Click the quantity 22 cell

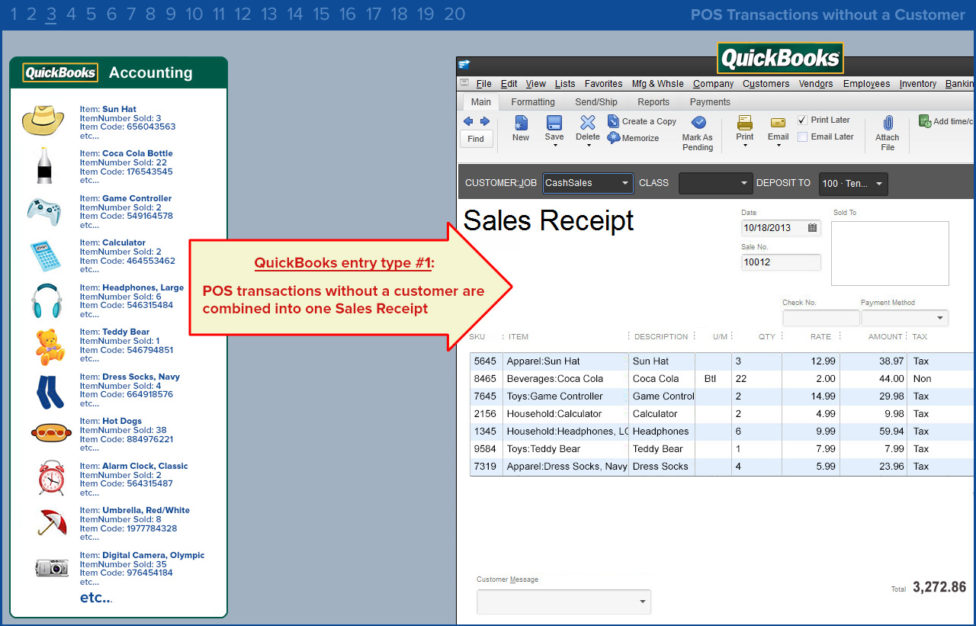[756, 378]
